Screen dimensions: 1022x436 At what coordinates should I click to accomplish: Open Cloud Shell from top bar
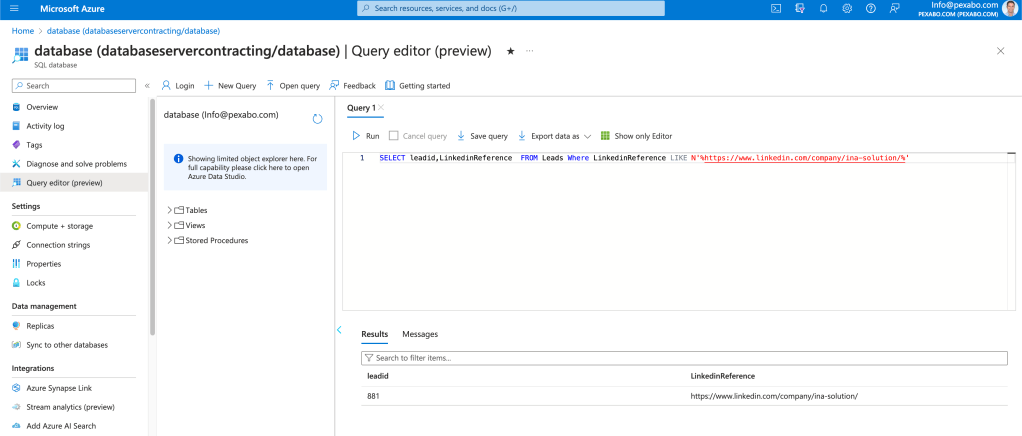tap(776, 8)
